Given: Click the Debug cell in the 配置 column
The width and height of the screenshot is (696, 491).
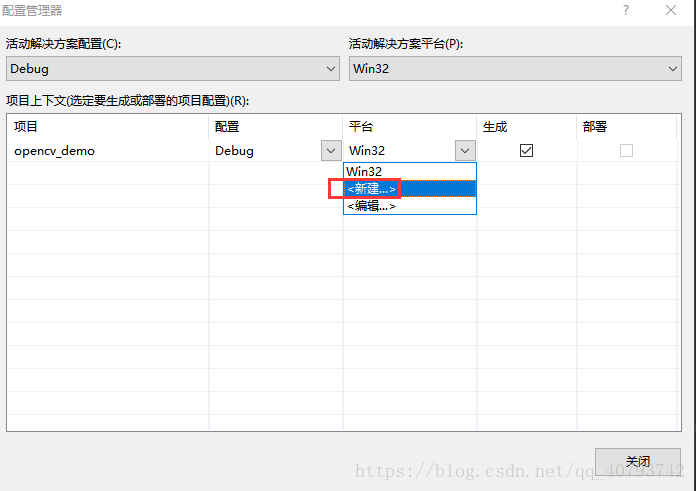Looking at the screenshot, I should [x=265, y=150].
